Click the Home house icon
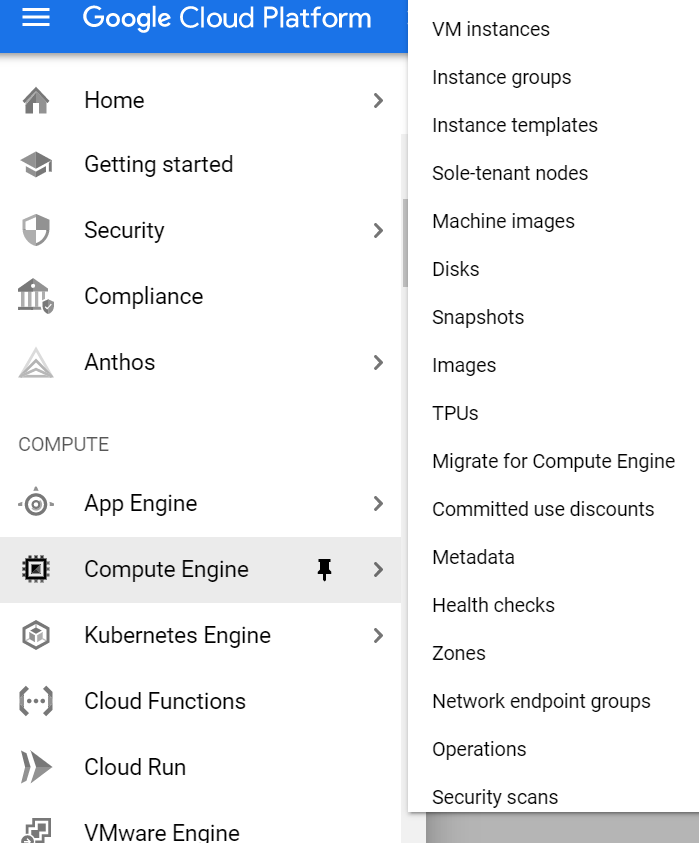The image size is (699, 843). [x=36, y=100]
